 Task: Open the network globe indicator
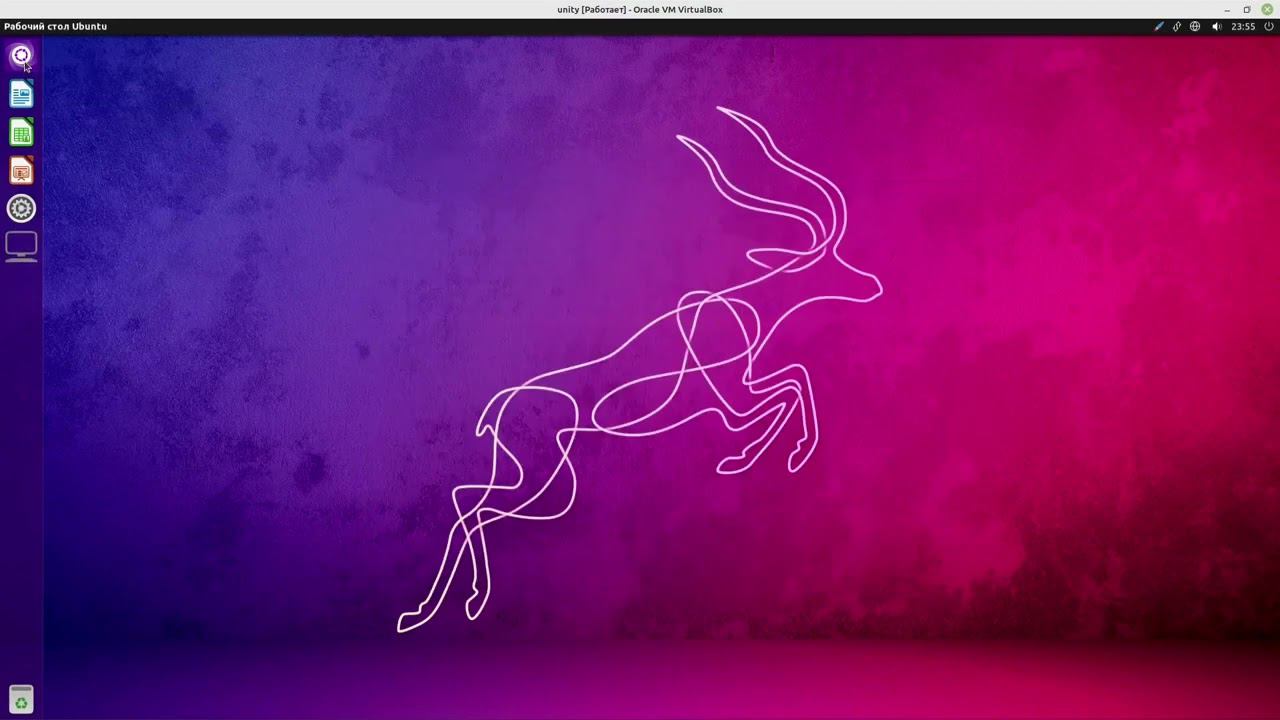click(1195, 27)
